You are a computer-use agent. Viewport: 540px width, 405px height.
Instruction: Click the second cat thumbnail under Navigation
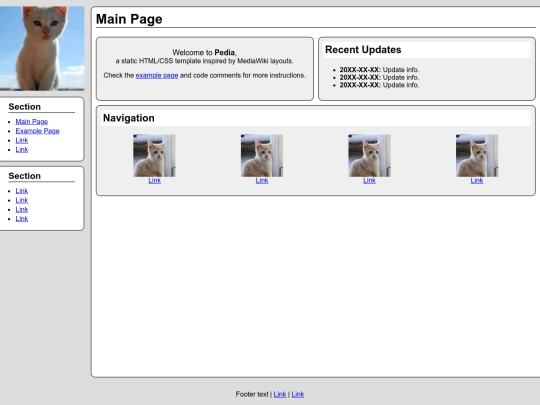[x=262, y=156]
